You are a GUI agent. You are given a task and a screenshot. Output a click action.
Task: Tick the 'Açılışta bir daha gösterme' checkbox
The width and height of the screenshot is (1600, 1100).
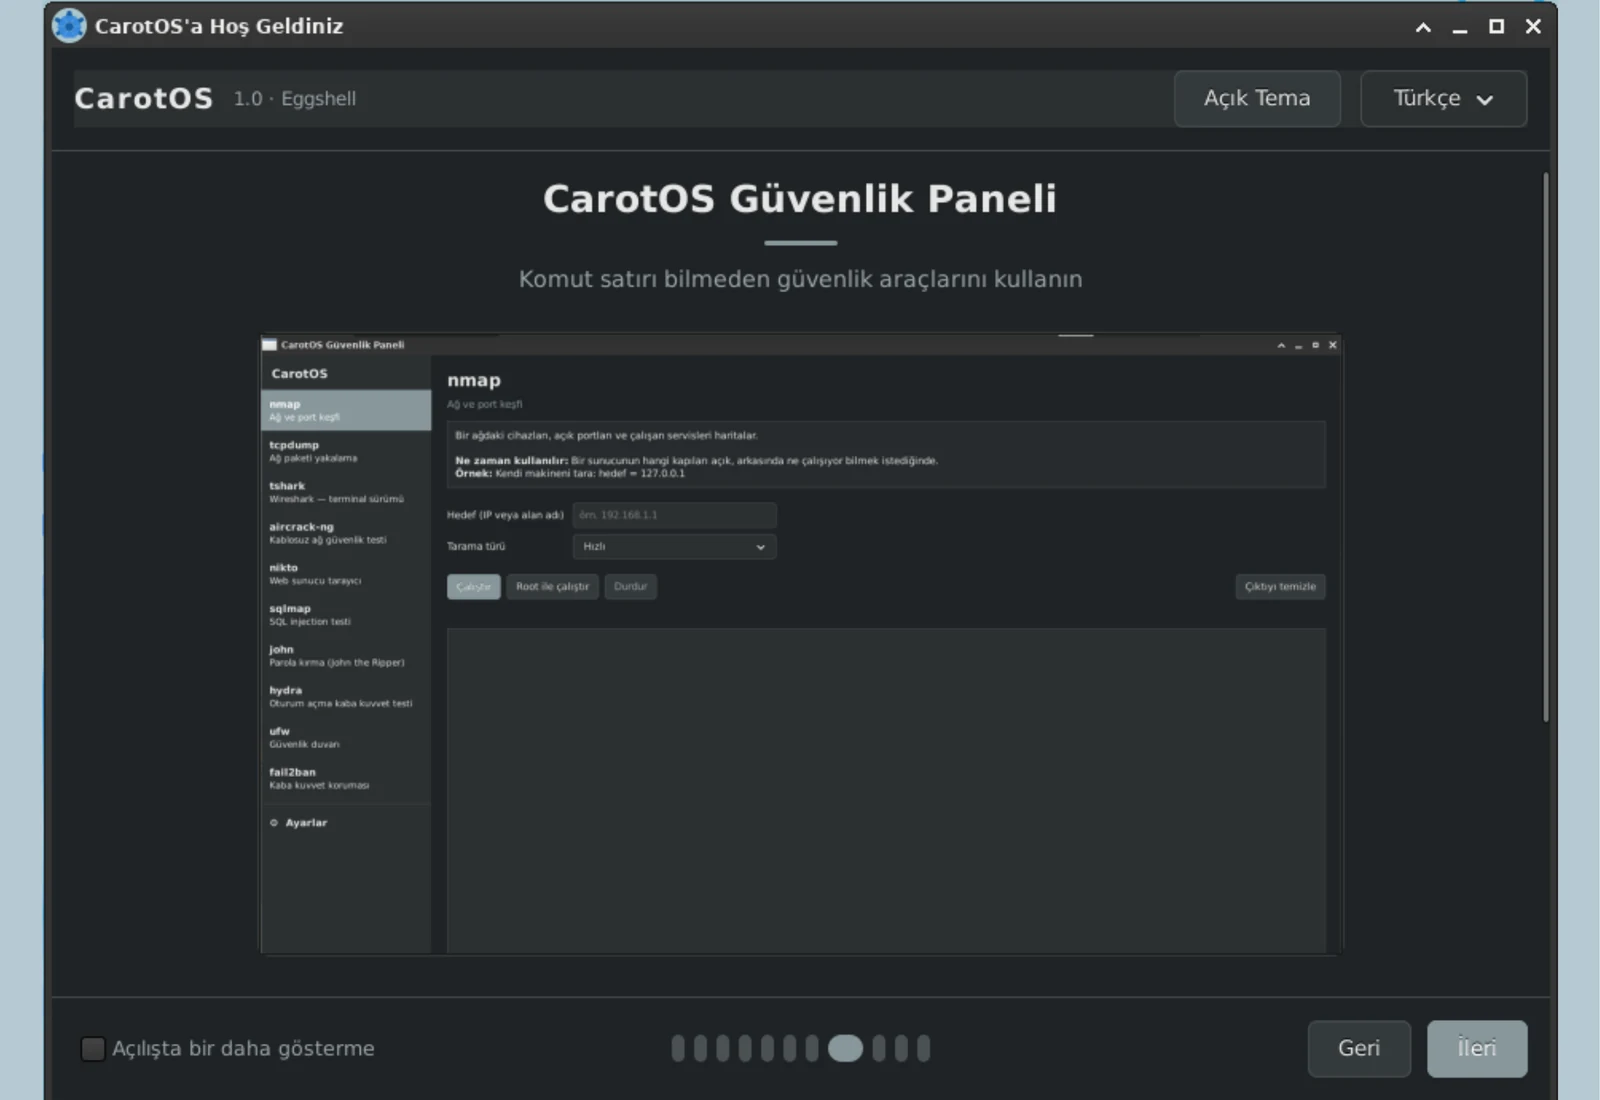[93, 1048]
